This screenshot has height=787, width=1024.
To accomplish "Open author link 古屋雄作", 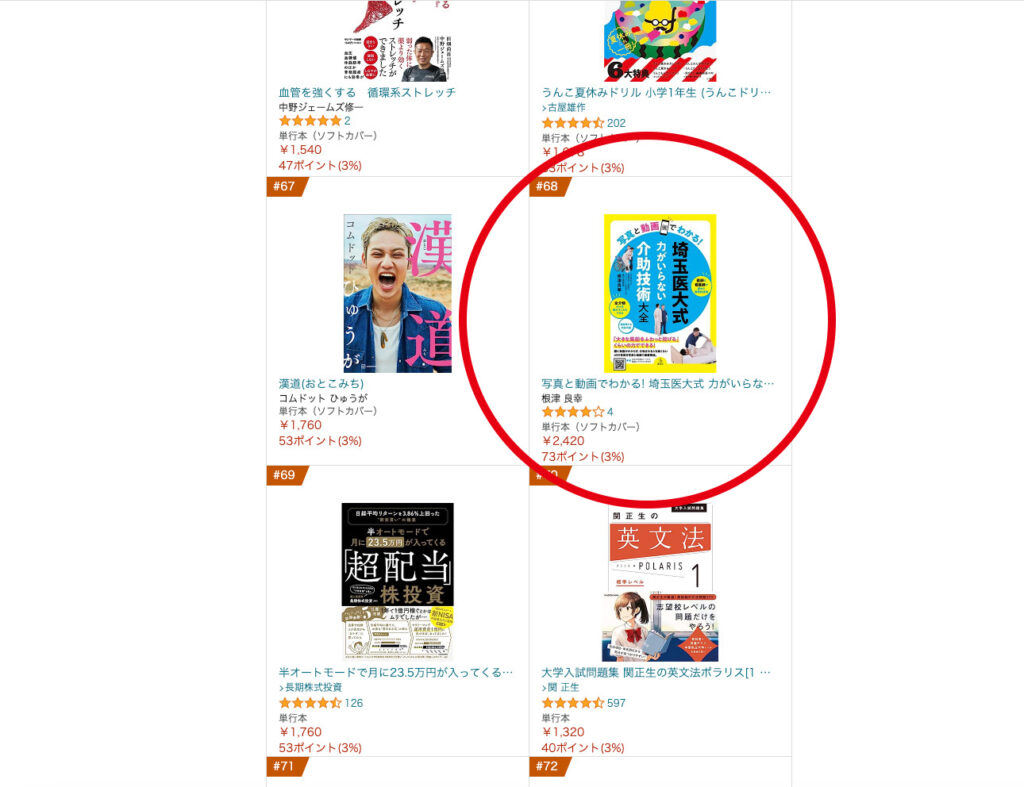I will [x=566, y=107].
